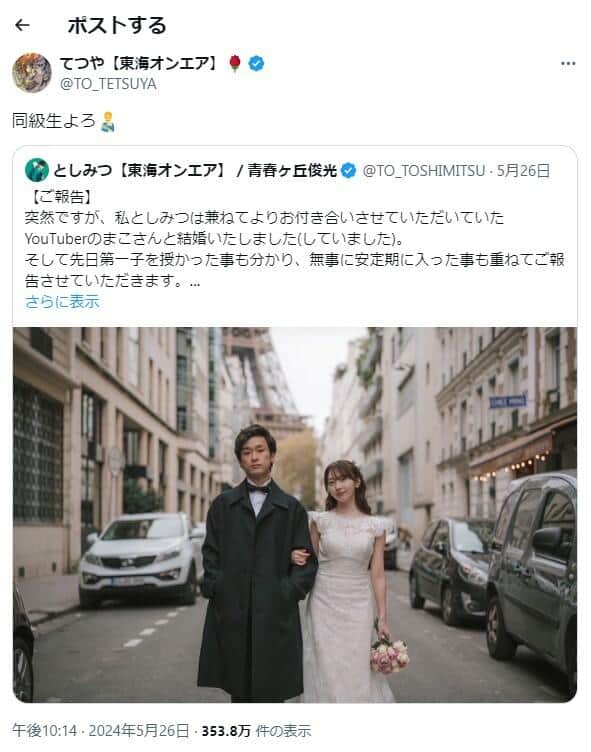The width and height of the screenshot is (591, 752).
Task: Click the rose emoji next to てつや name
Action: [235, 63]
